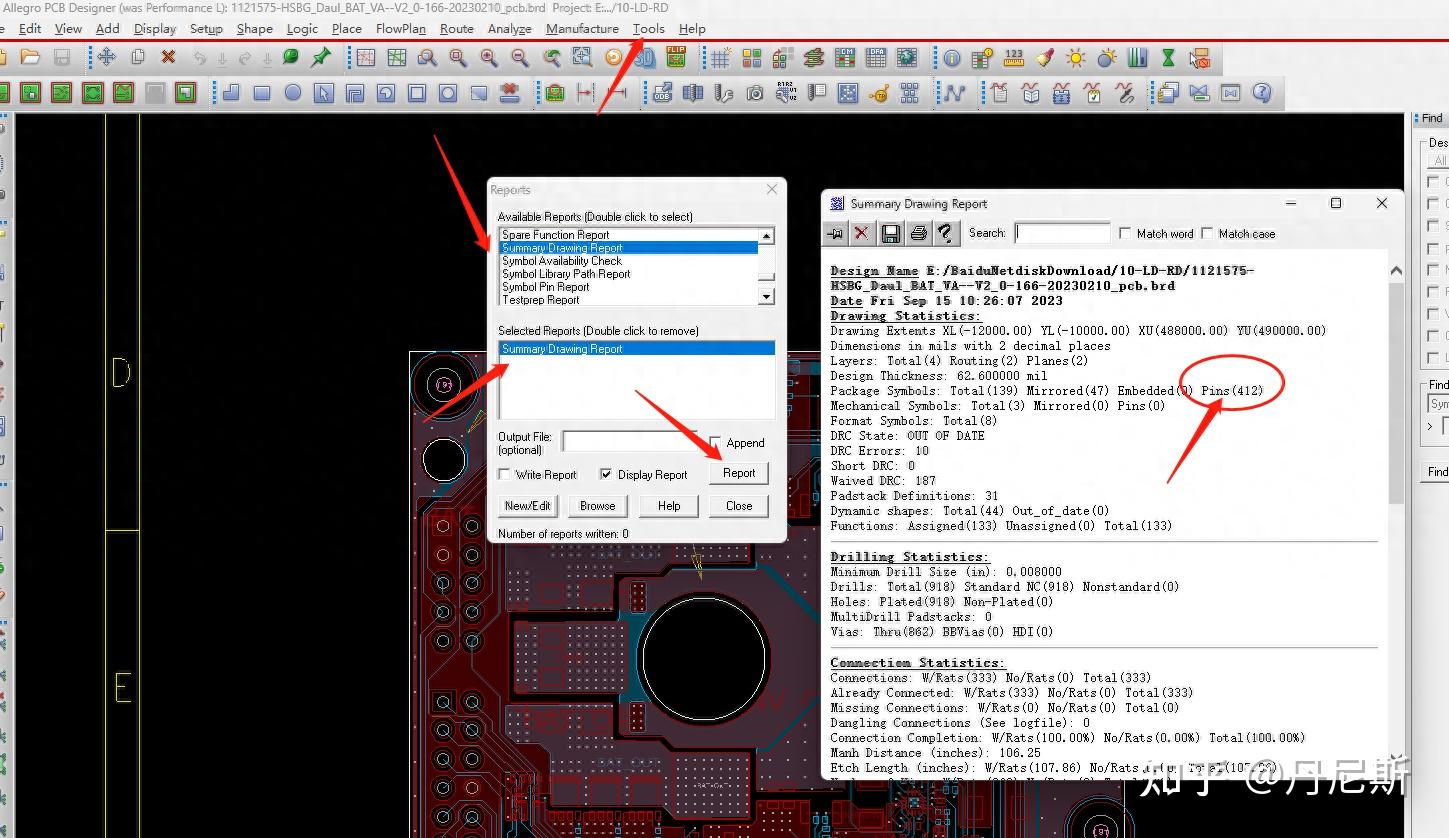Select Symbol Library Path Report
The image size is (1449, 838).
point(629,274)
